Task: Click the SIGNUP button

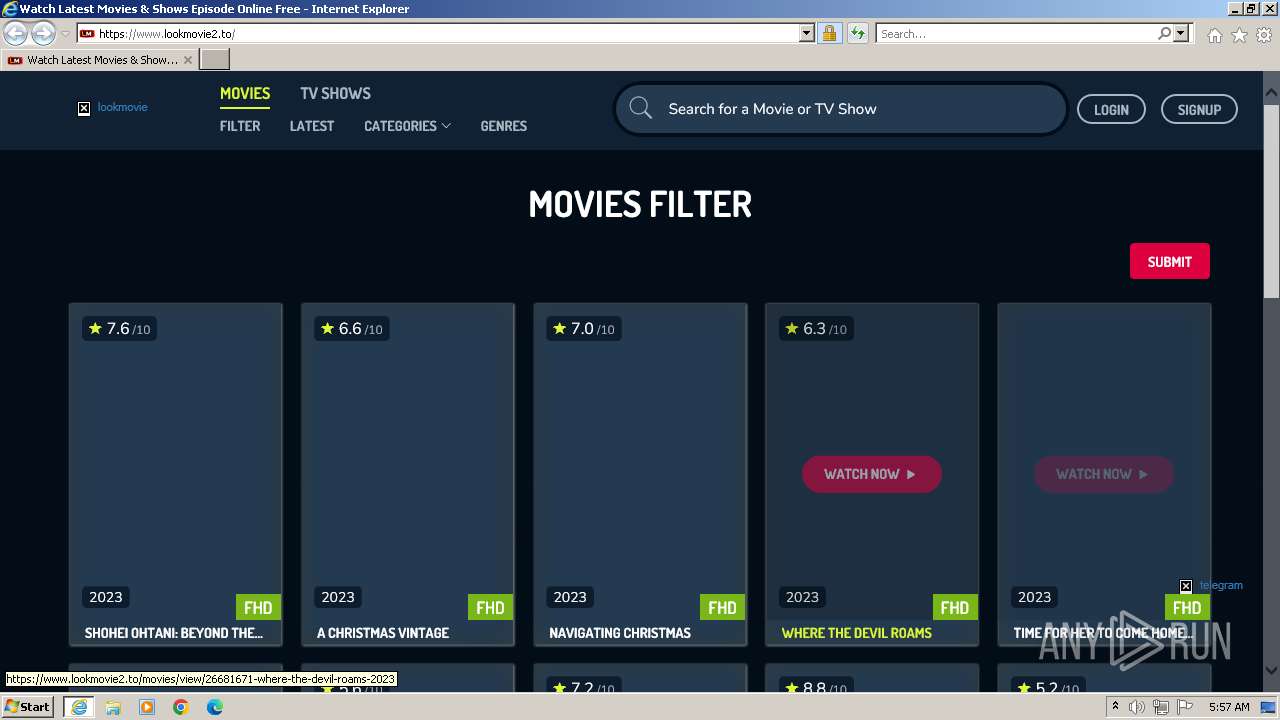Action: (x=1199, y=109)
